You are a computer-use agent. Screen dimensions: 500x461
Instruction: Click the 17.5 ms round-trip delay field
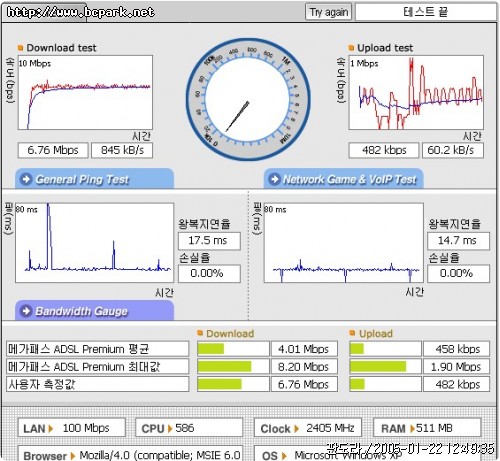coord(209,241)
